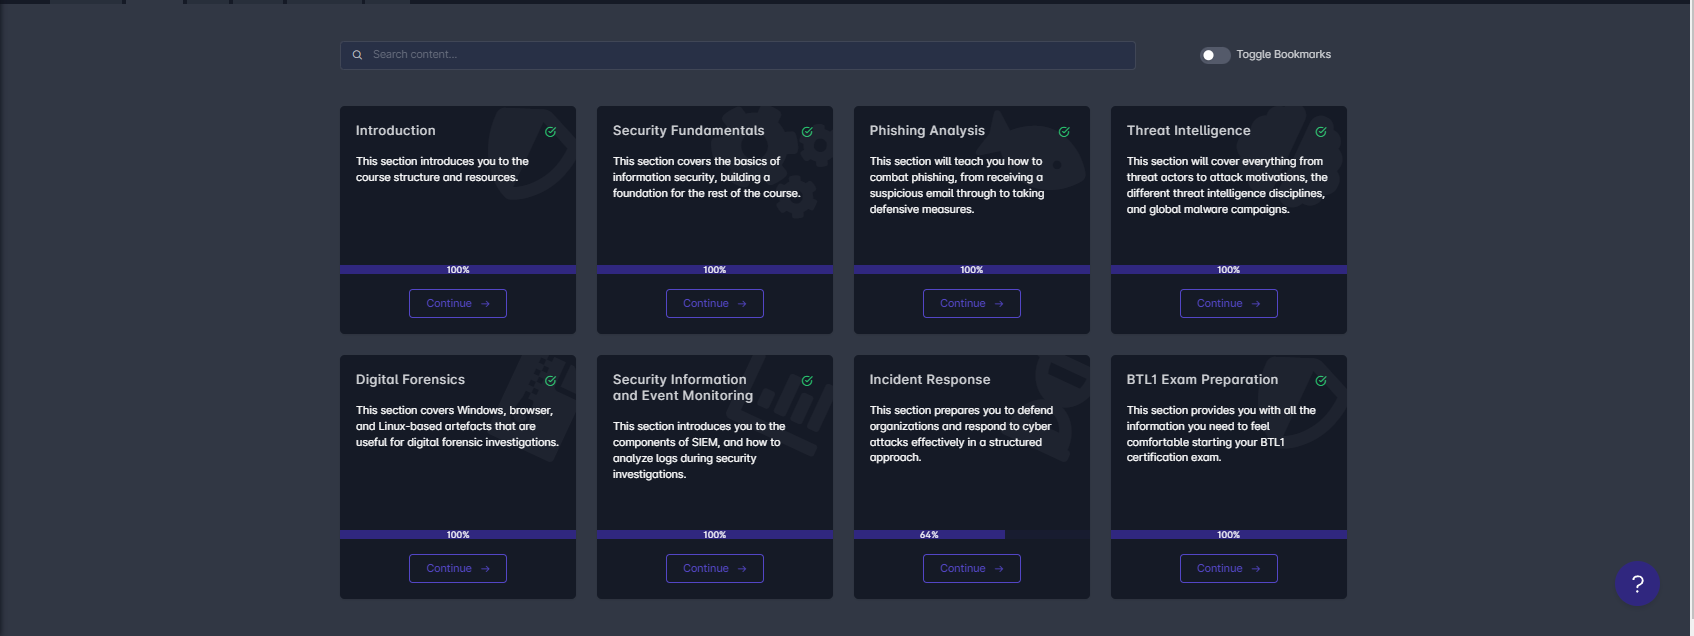Open the Phishing Analysis card title
The height and width of the screenshot is (636, 1694).
[927, 131]
